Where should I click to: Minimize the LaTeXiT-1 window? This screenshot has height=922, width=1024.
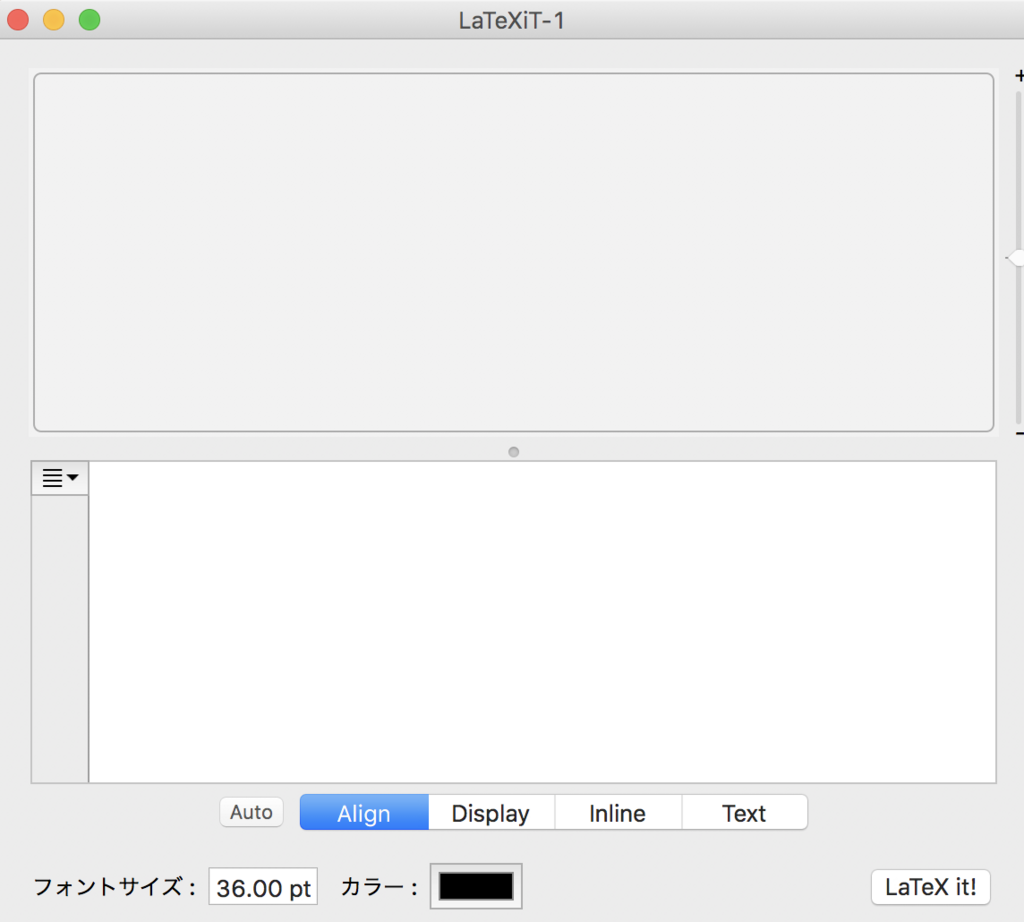pyautogui.click(x=54, y=20)
